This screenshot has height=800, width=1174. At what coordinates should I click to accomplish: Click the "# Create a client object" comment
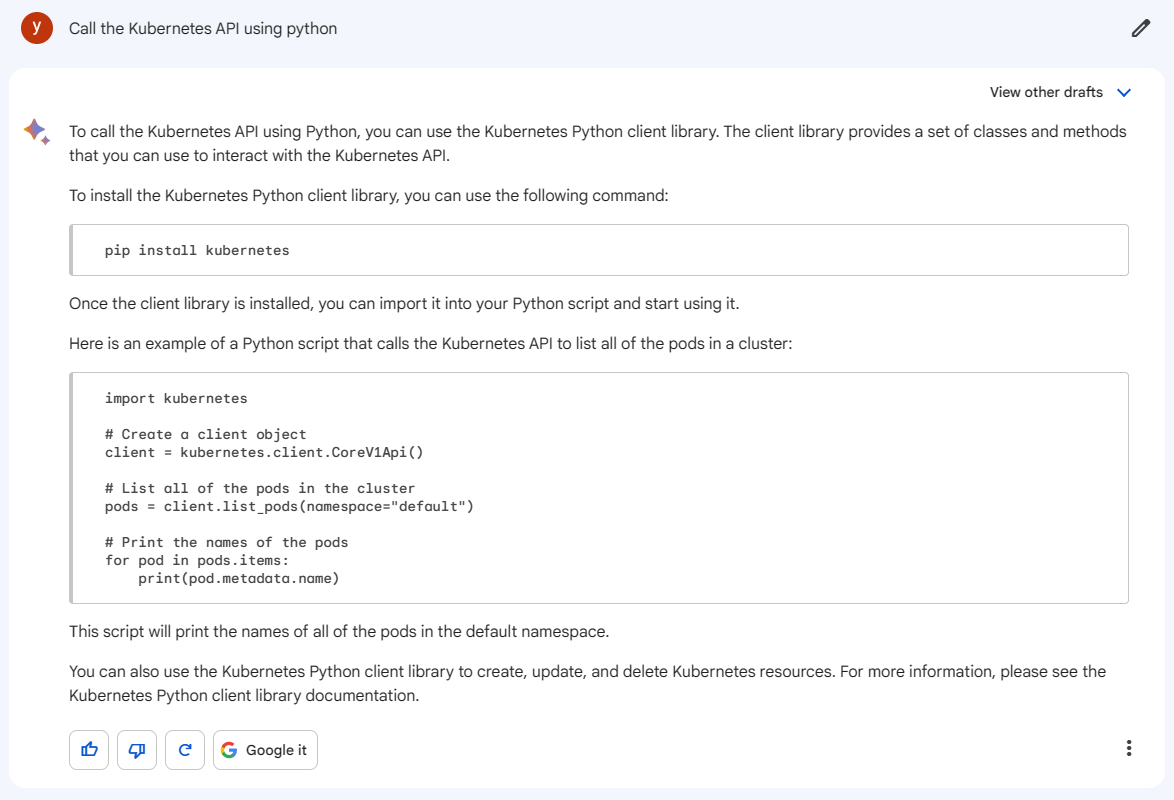[205, 434]
